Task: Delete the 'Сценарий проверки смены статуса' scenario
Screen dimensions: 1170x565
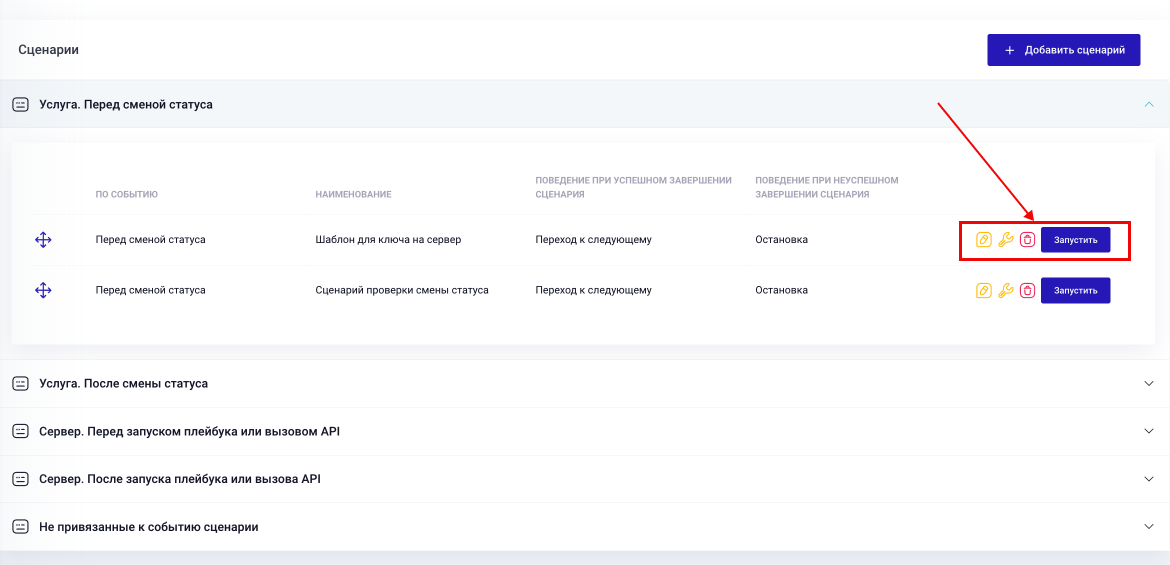Action: tap(1027, 290)
